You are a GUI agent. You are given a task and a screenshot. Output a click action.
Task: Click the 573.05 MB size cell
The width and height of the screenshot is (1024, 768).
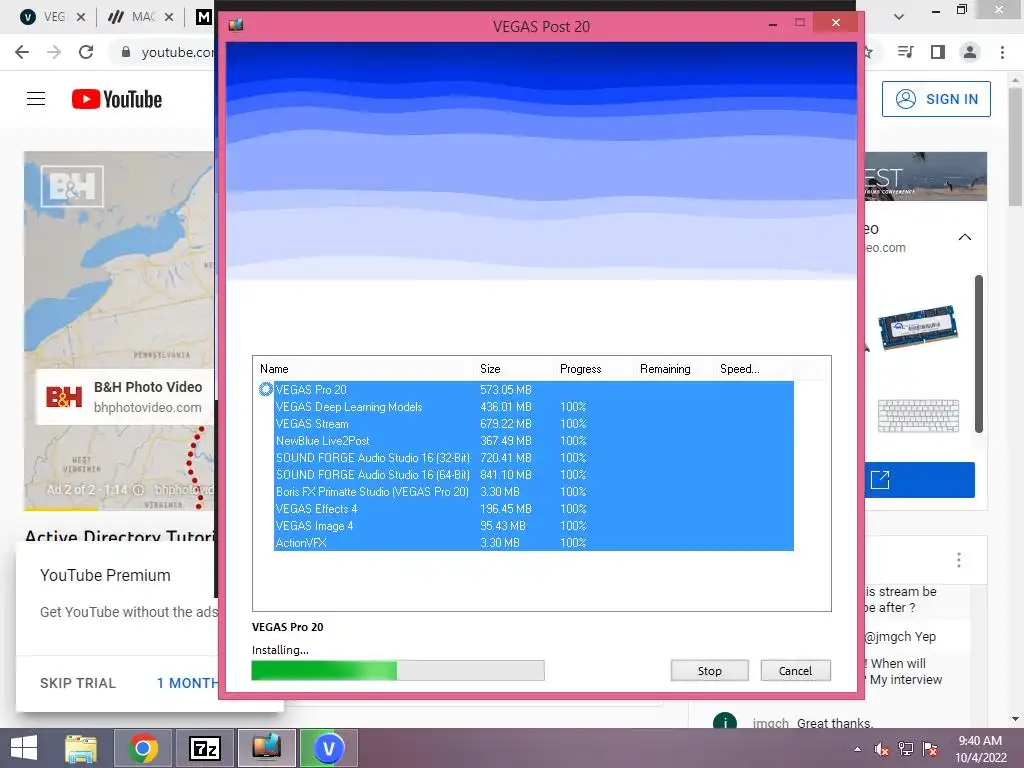505,390
